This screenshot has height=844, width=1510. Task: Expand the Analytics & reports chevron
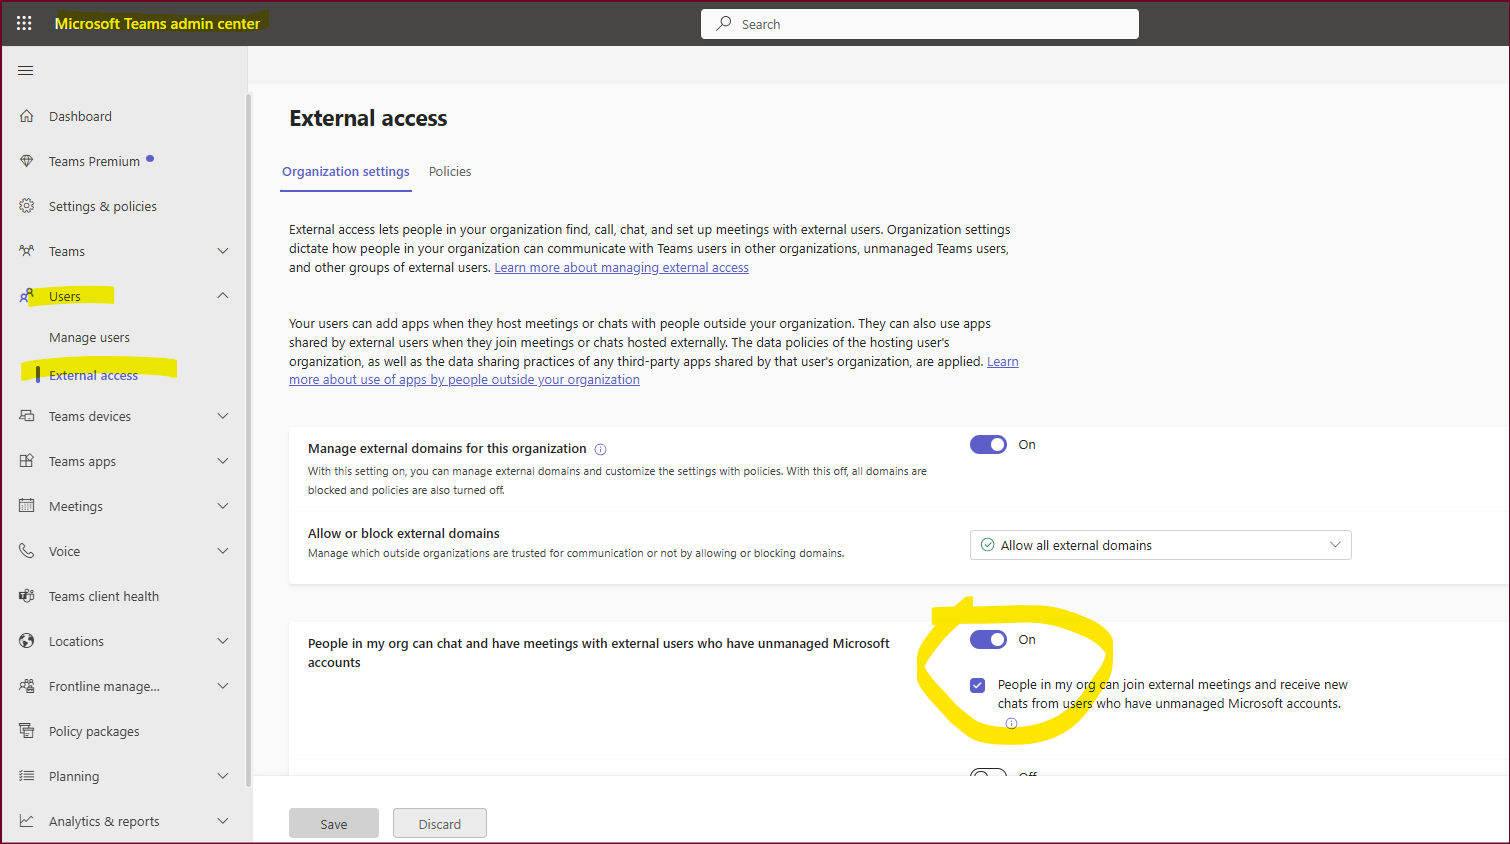[223, 821]
